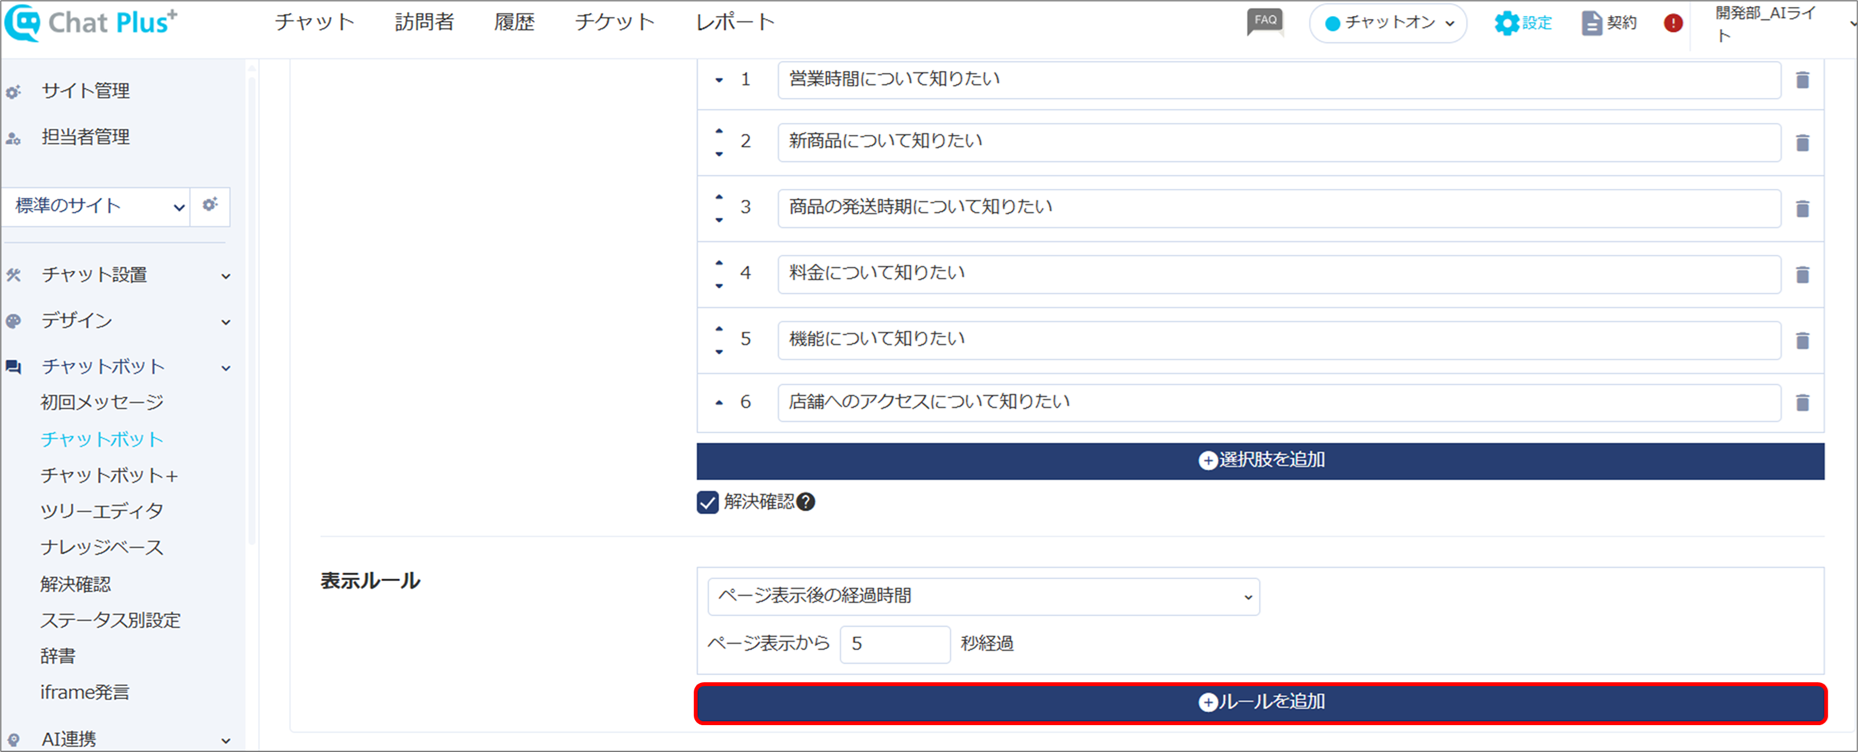Edit the 商品の発送時期について知りたい option field
Image resolution: width=1858 pixels, height=752 pixels.
(1279, 208)
